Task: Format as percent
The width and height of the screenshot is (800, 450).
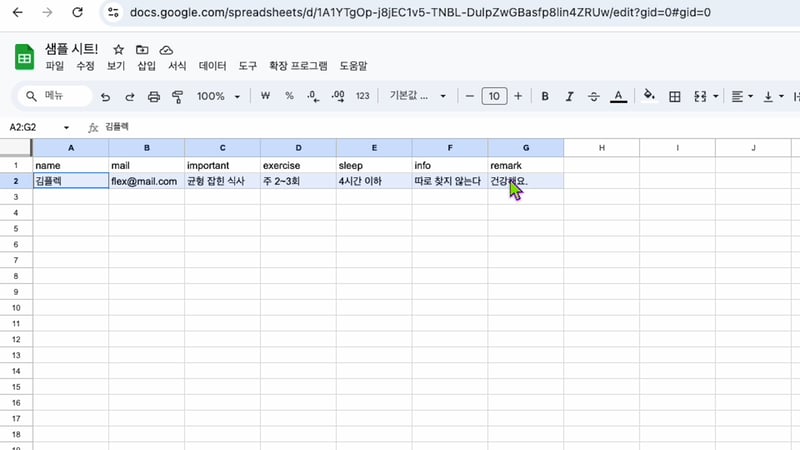Action: click(289, 96)
